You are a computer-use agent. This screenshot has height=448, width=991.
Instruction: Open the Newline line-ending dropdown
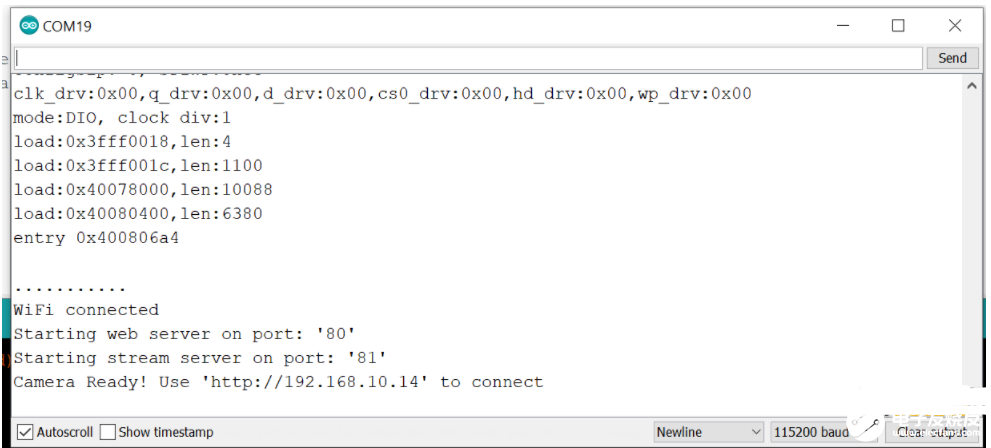pos(708,432)
